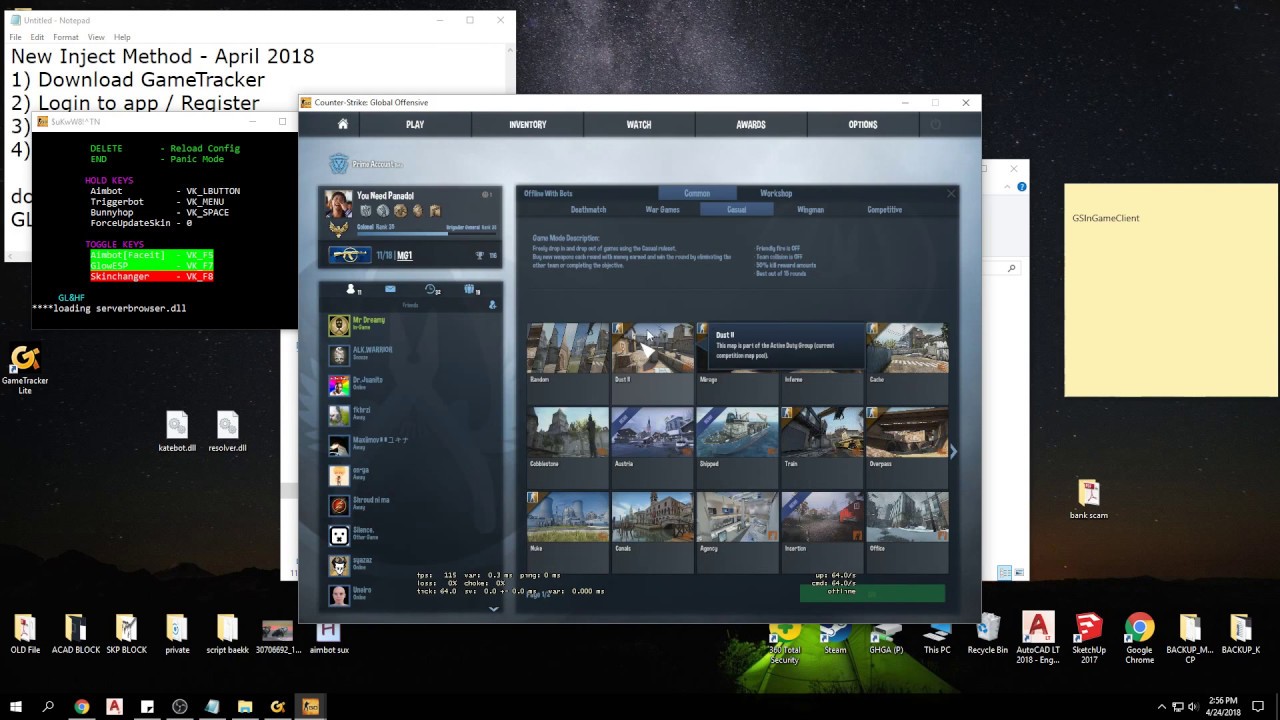The image size is (1280, 720).
Task: Open the PLAY menu in CS:GO
Action: (415, 125)
